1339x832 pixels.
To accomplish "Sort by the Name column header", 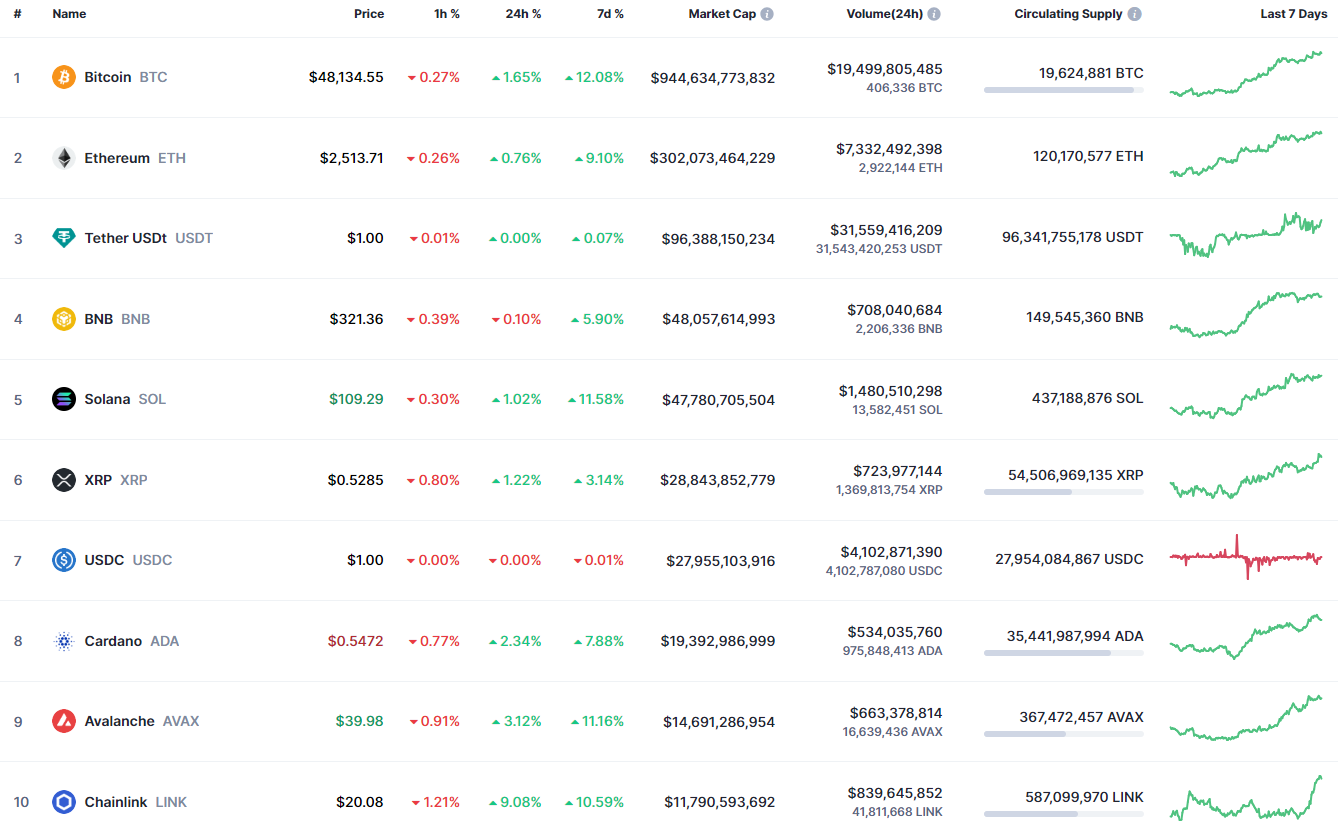I will point(69,14).
